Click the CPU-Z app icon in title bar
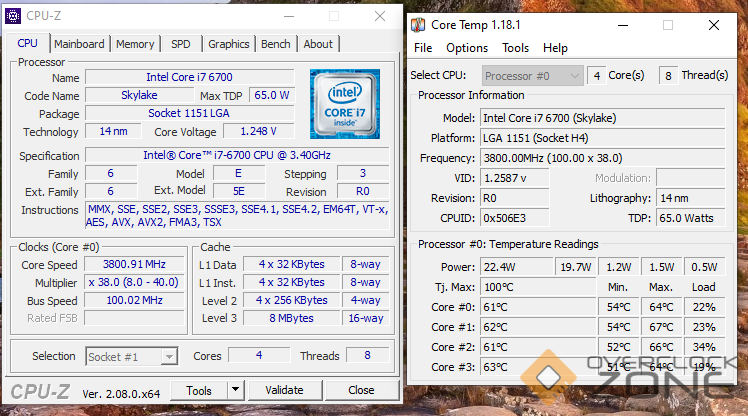 tap(13, 16)
